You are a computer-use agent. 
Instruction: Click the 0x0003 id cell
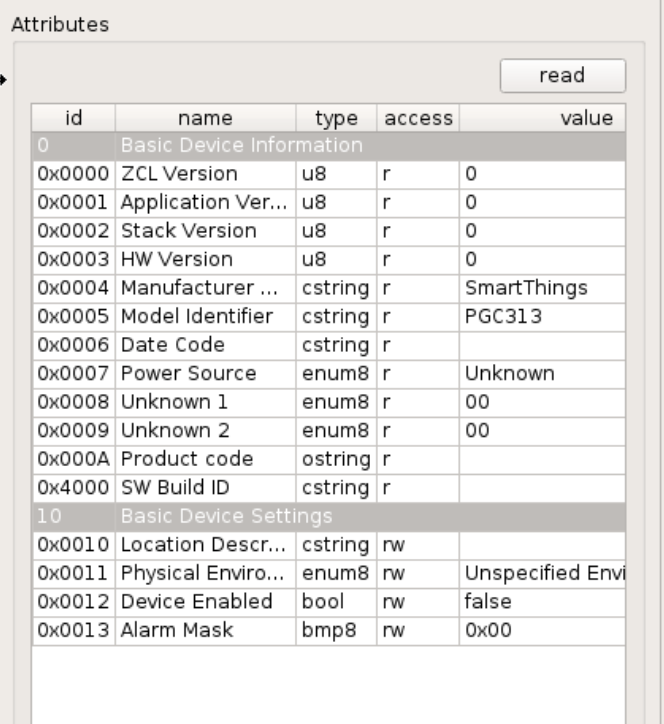click(73, 259)
